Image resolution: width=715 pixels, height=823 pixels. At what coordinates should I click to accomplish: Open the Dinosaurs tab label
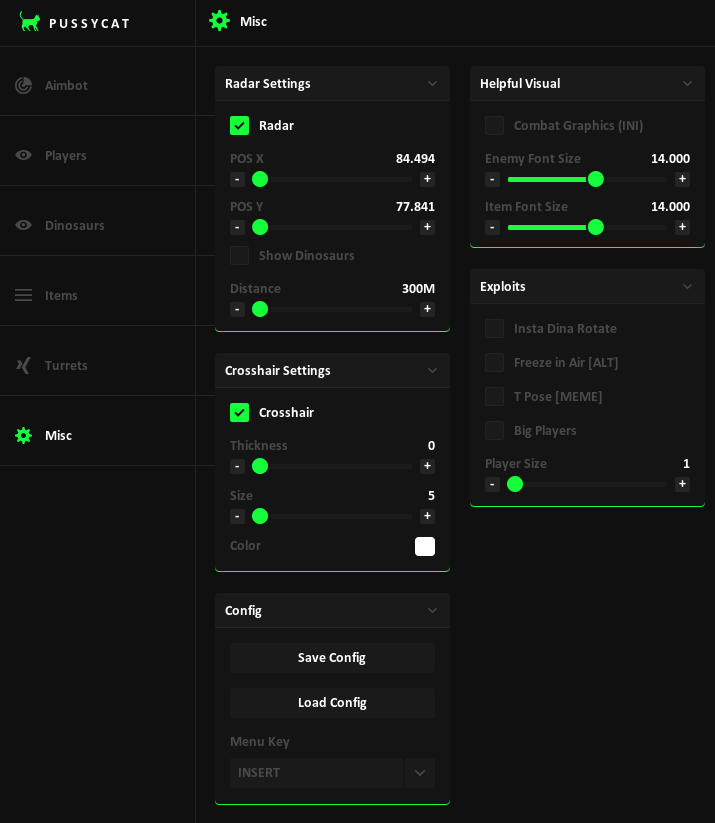[74, 225]
